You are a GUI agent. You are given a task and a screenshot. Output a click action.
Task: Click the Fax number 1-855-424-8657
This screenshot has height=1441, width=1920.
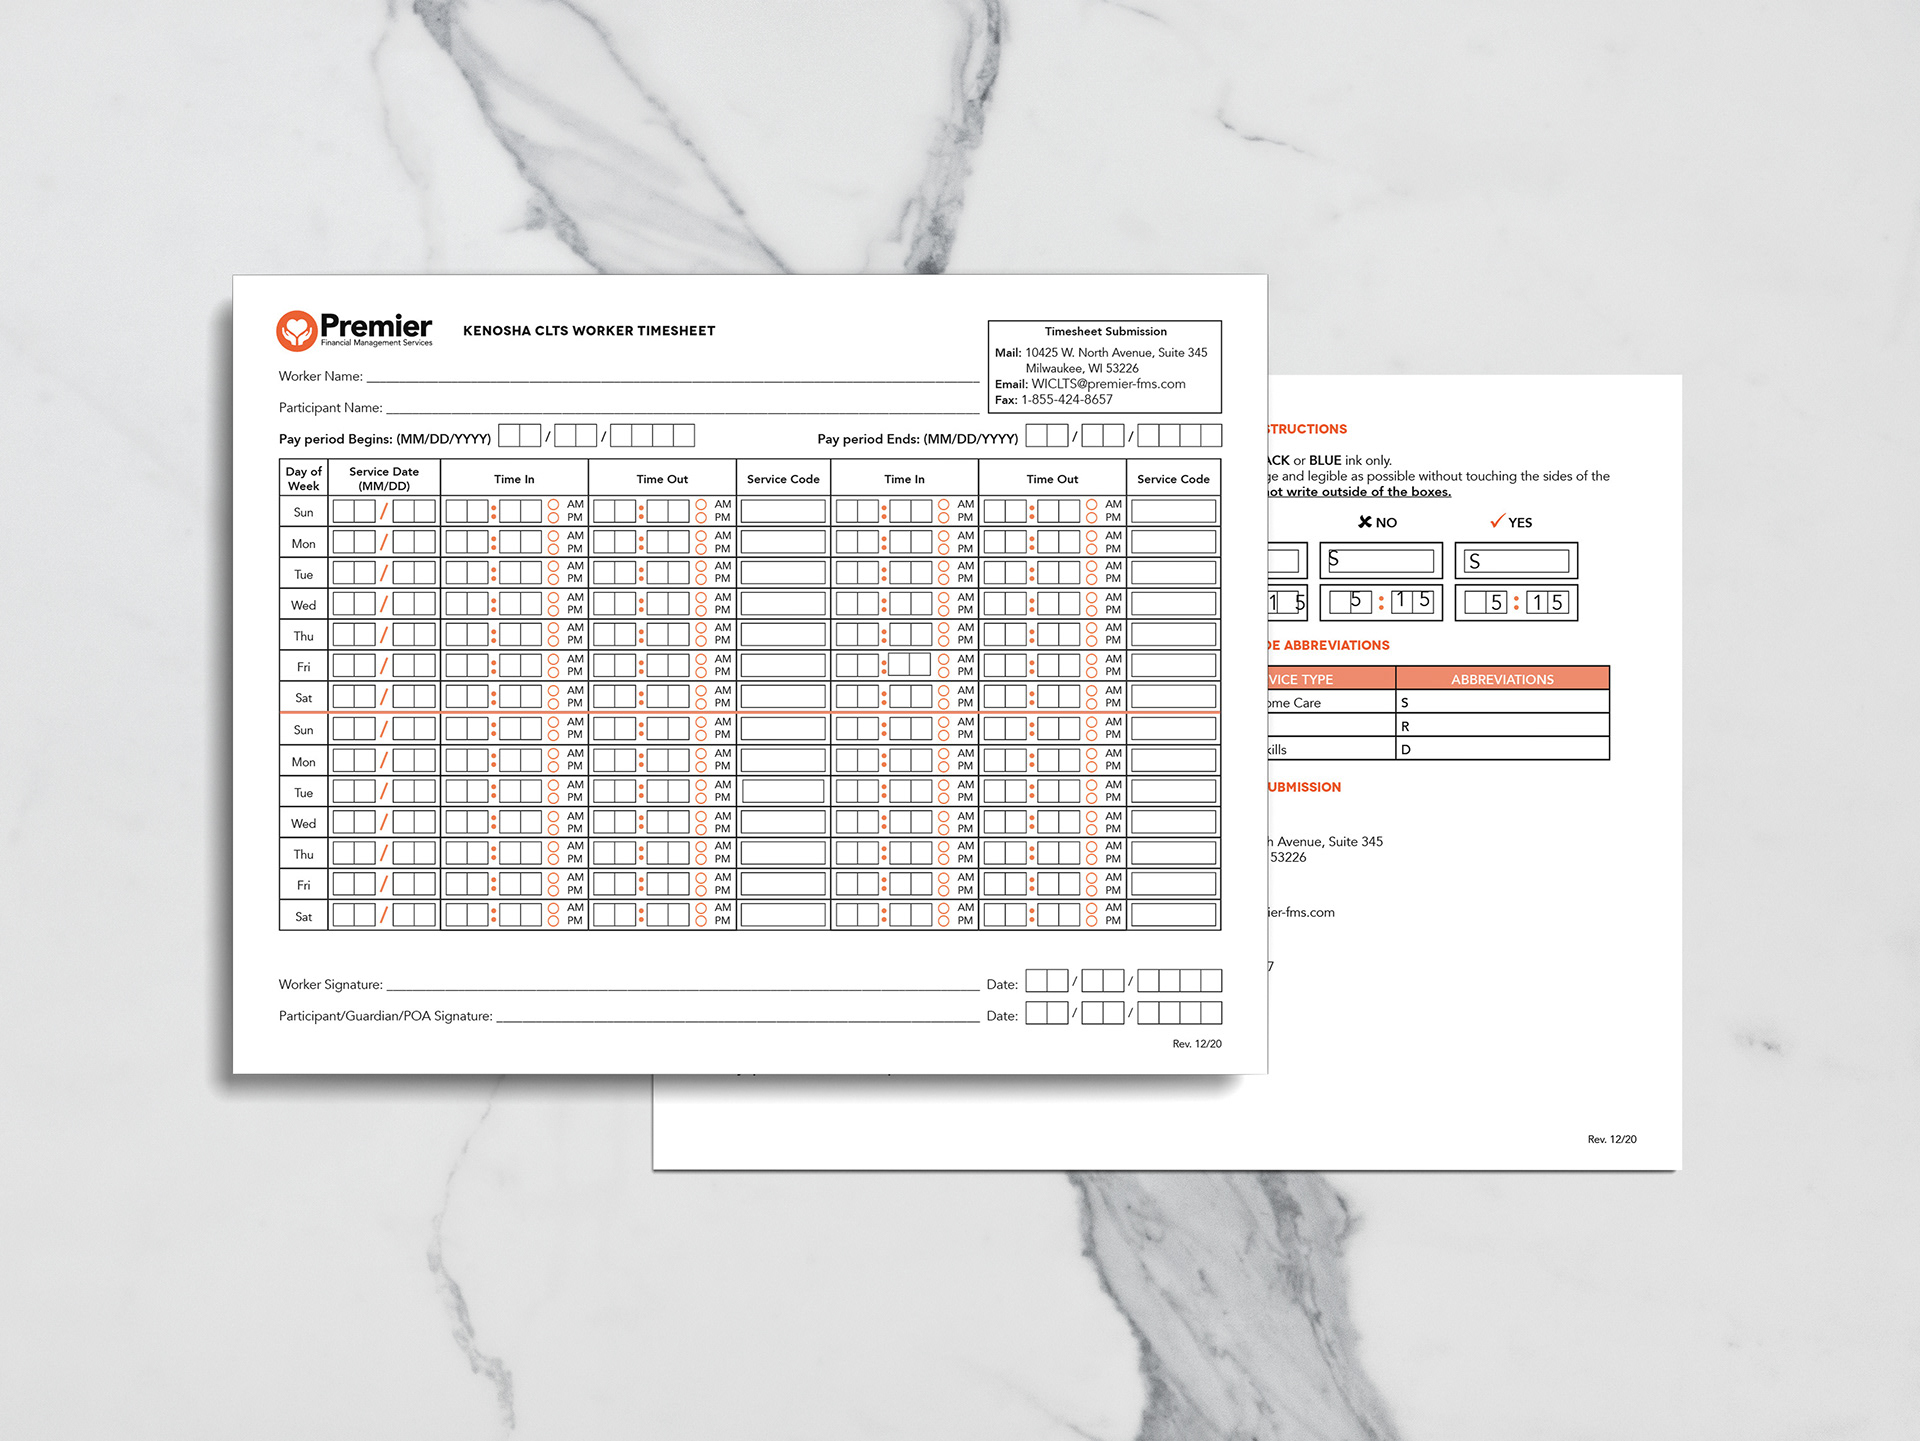[1066, 400]
